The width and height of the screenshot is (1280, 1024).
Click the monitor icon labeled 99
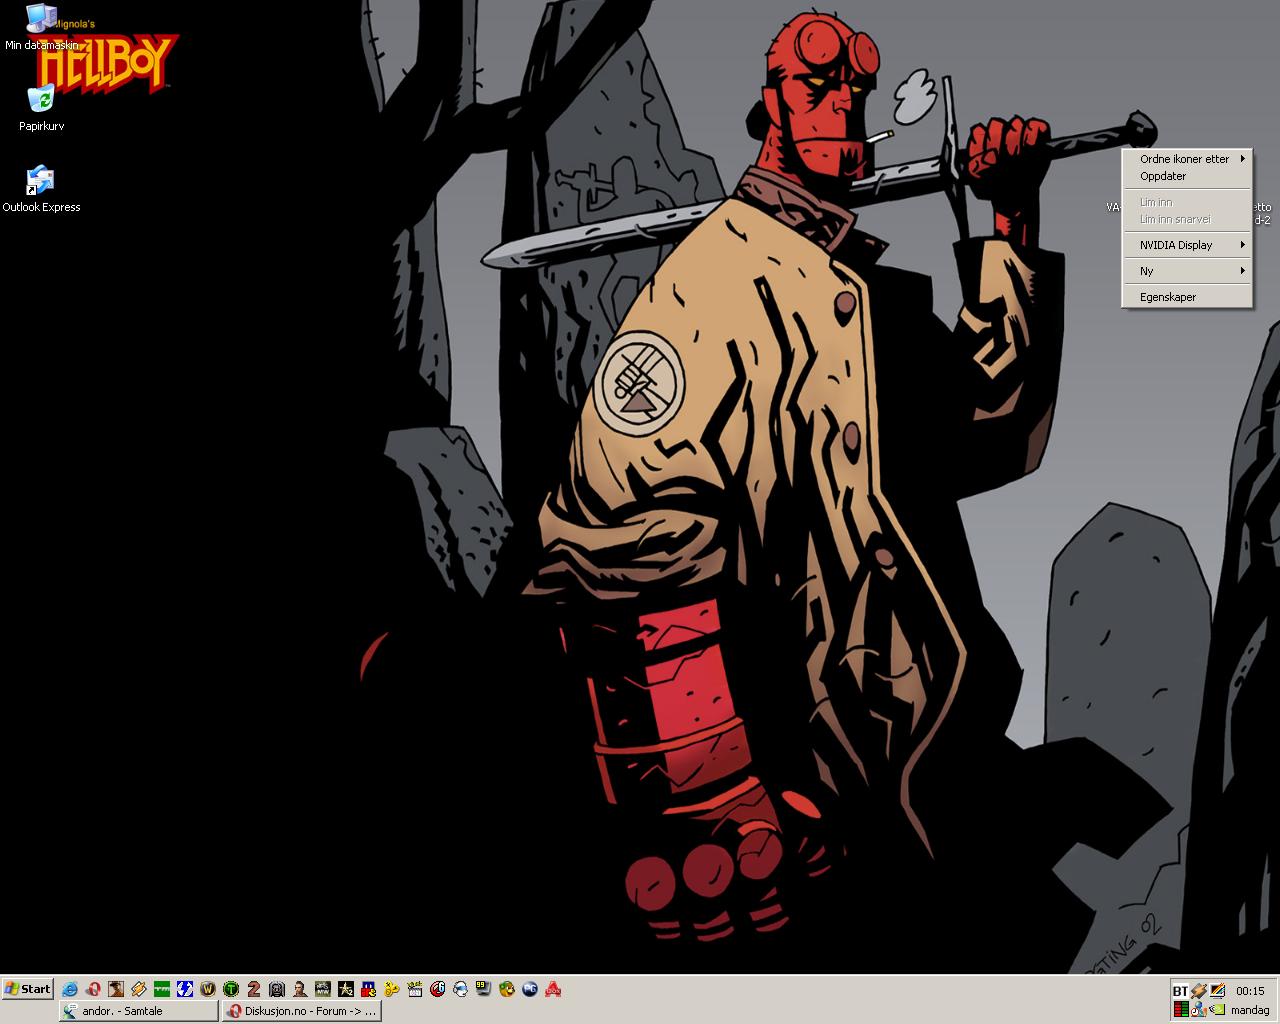(484, 989)
